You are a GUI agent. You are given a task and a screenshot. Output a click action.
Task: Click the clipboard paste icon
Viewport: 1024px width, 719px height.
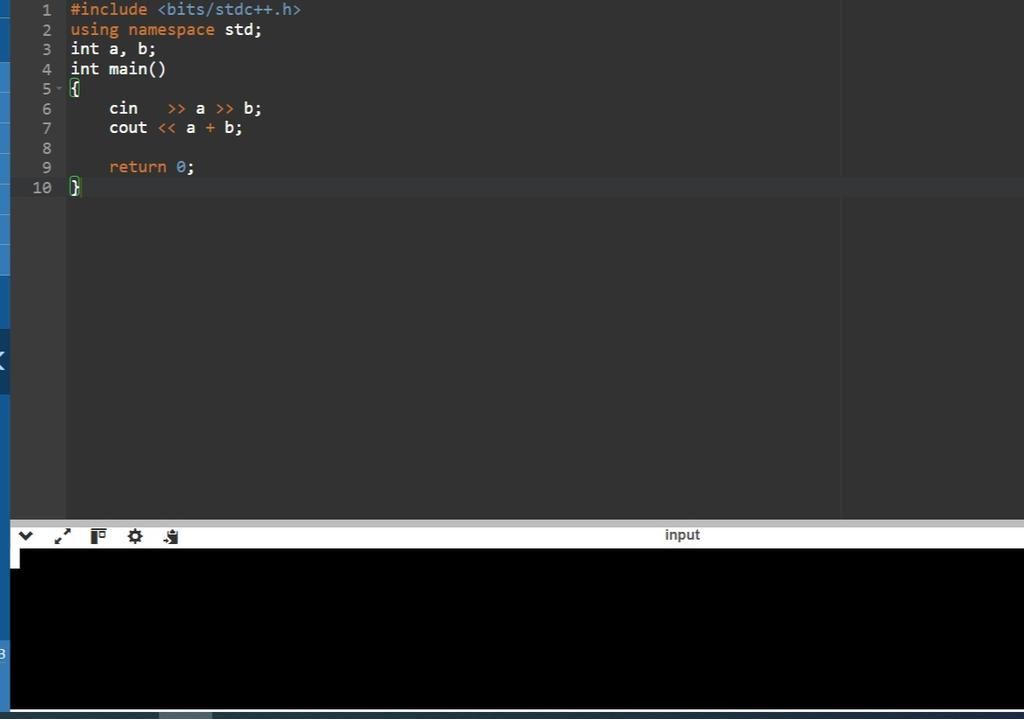coord(170,537)
